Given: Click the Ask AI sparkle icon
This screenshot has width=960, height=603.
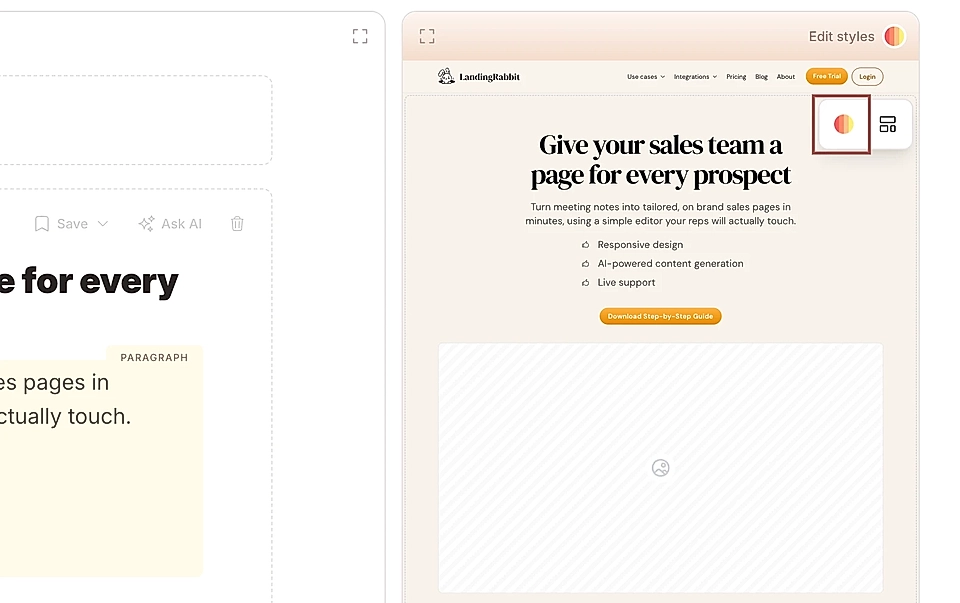Looking at the screenshot, I should (x=145, y=224).
